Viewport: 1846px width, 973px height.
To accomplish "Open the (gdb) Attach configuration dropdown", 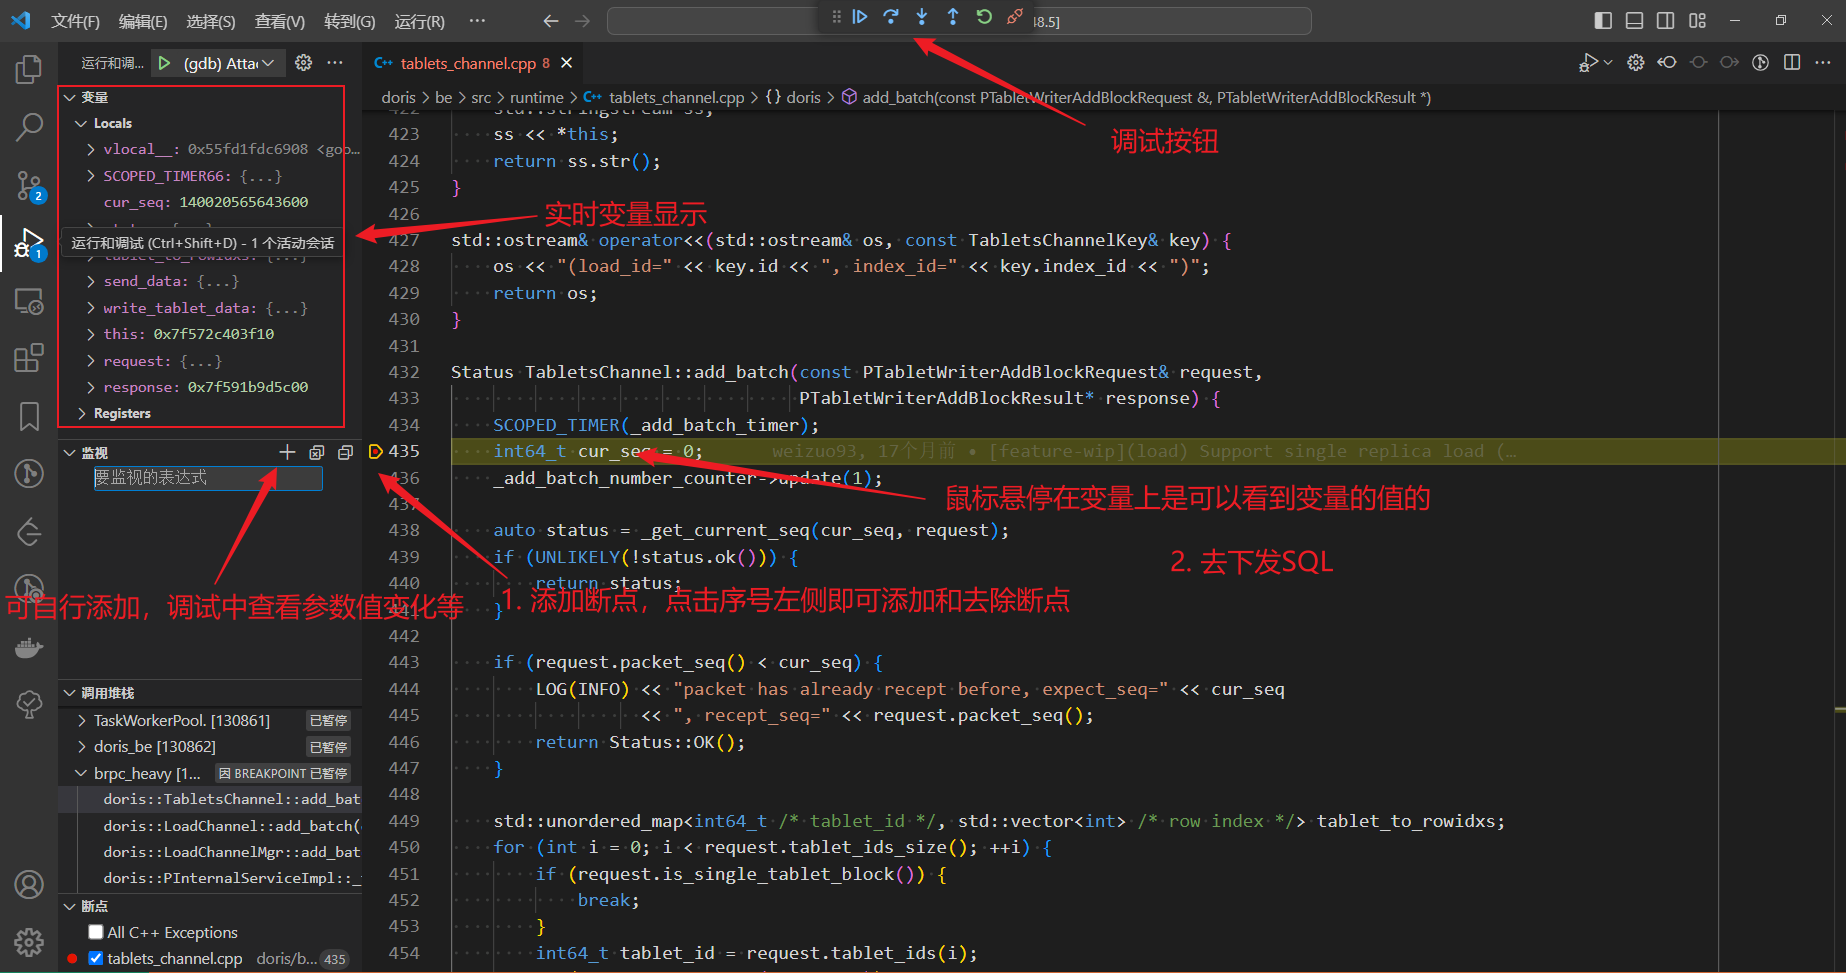I will pos(229,63).
